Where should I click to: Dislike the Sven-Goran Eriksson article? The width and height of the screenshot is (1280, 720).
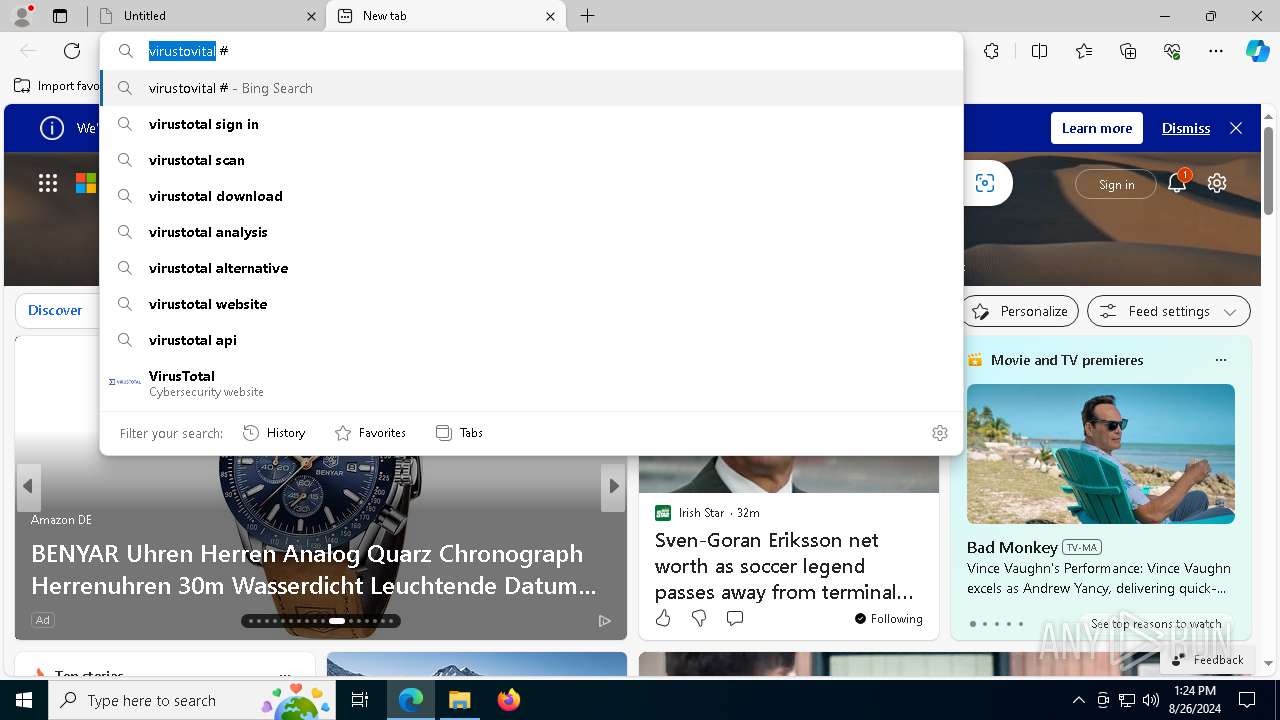pos(699,618)
